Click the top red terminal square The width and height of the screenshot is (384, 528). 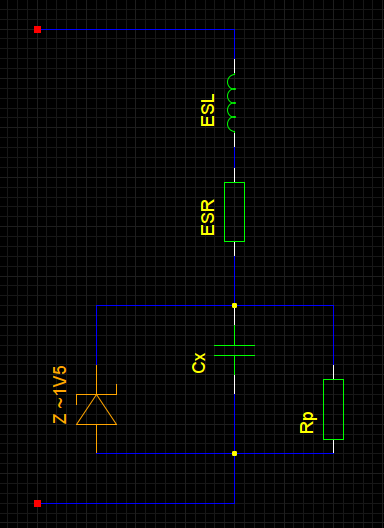37,29
